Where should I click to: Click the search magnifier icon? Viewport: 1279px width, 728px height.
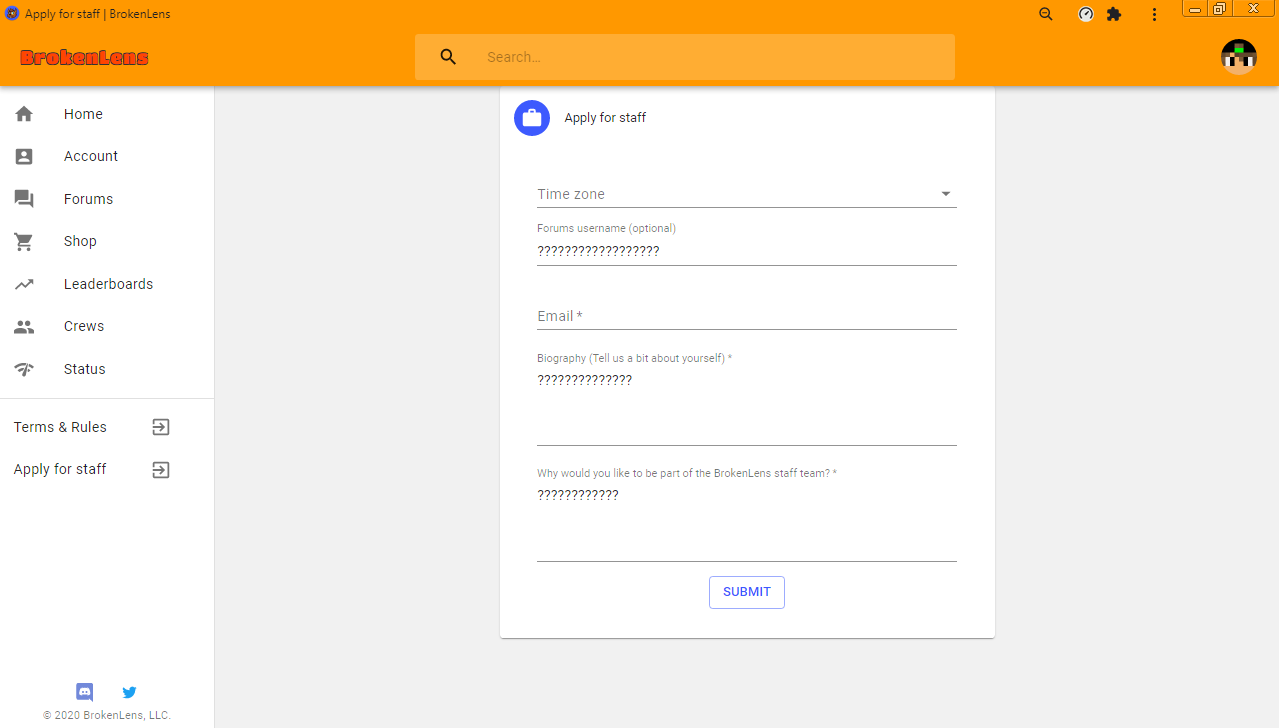448,57
